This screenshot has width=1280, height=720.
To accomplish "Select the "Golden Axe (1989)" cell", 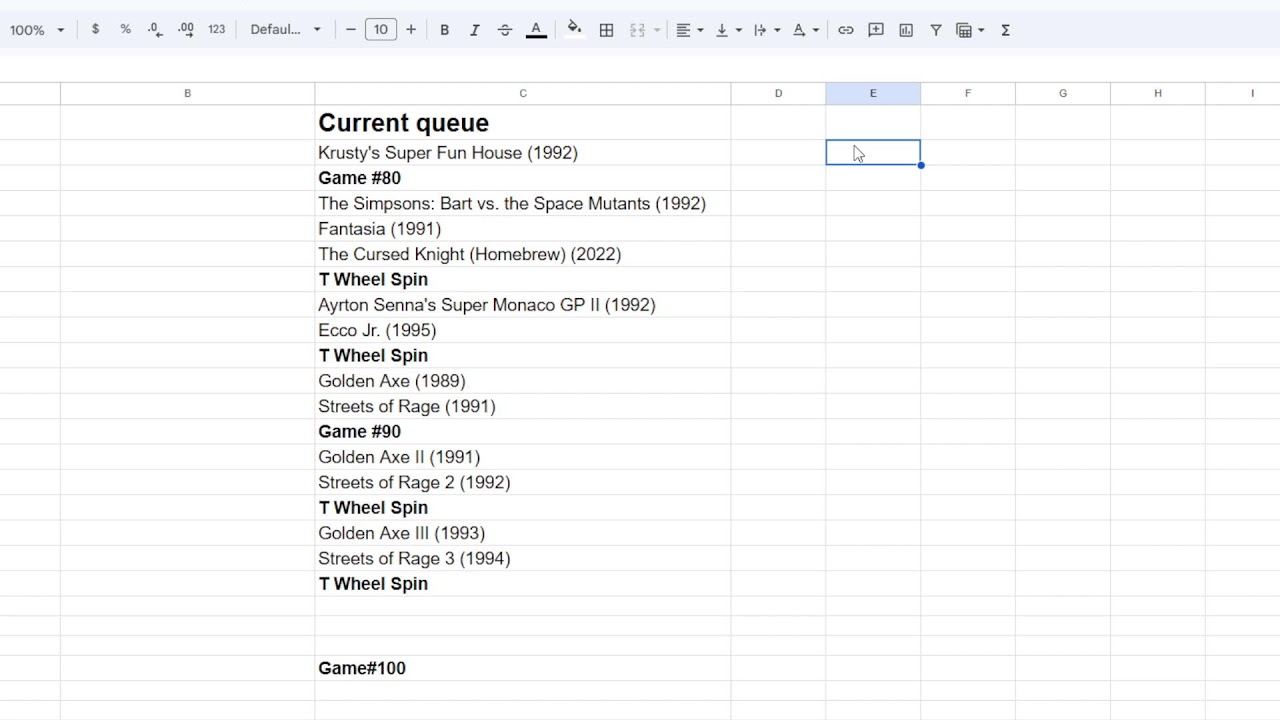I will (523, 381).
